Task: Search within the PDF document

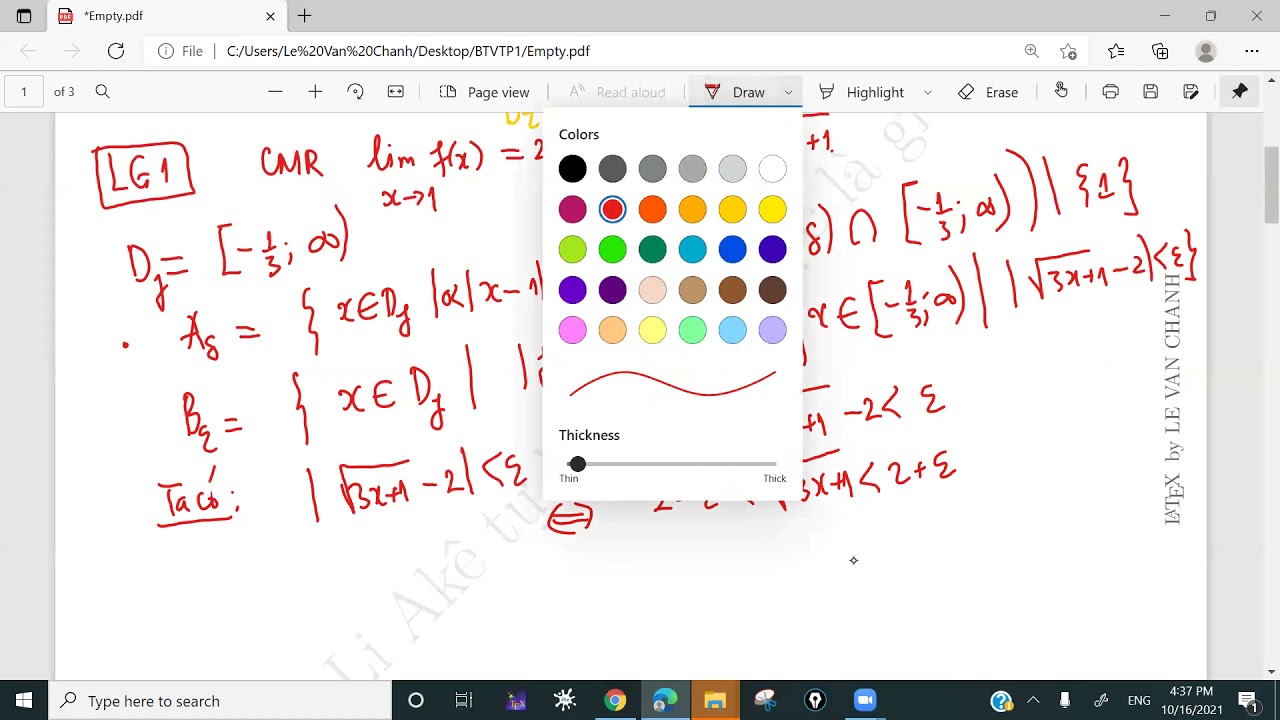Action: tap(102, 92)
